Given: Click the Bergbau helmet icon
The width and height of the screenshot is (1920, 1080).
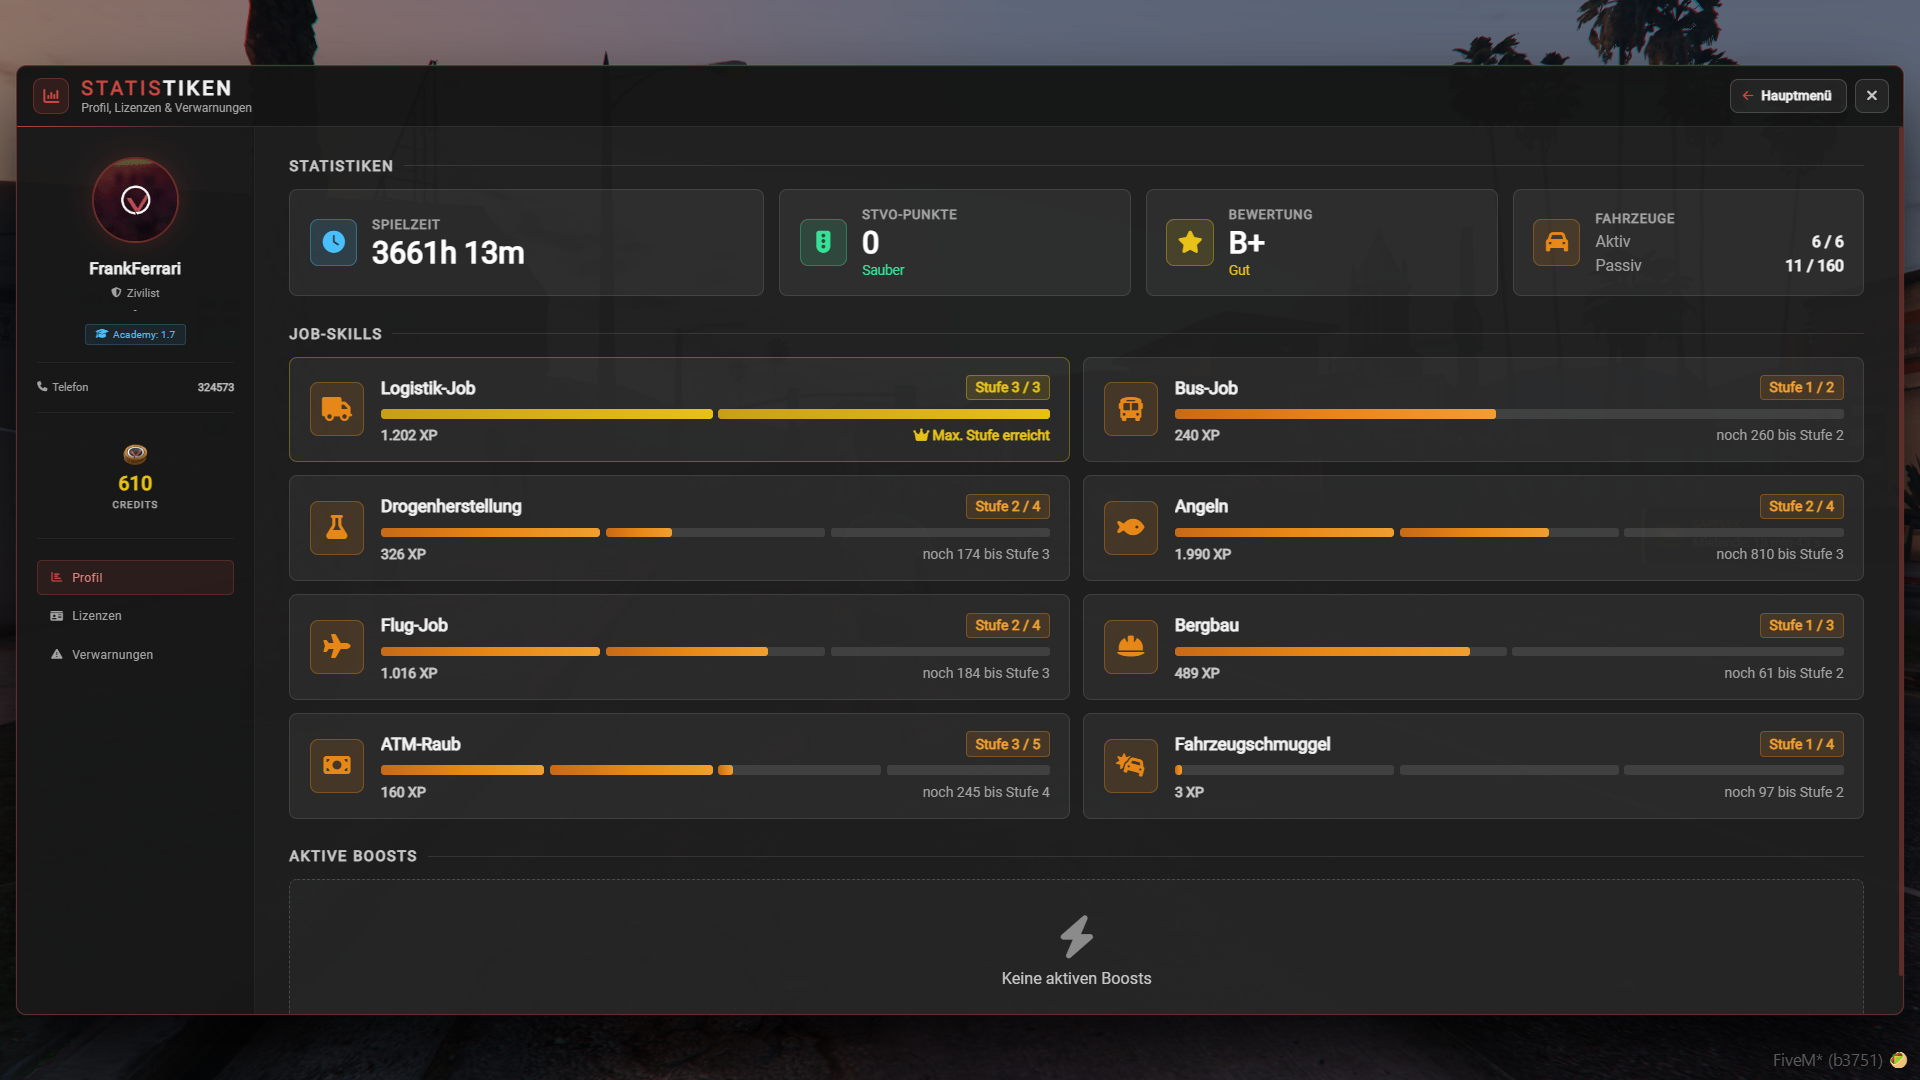Looking at the screenshot, I should pyautogui.click(x=1131, y=647).
